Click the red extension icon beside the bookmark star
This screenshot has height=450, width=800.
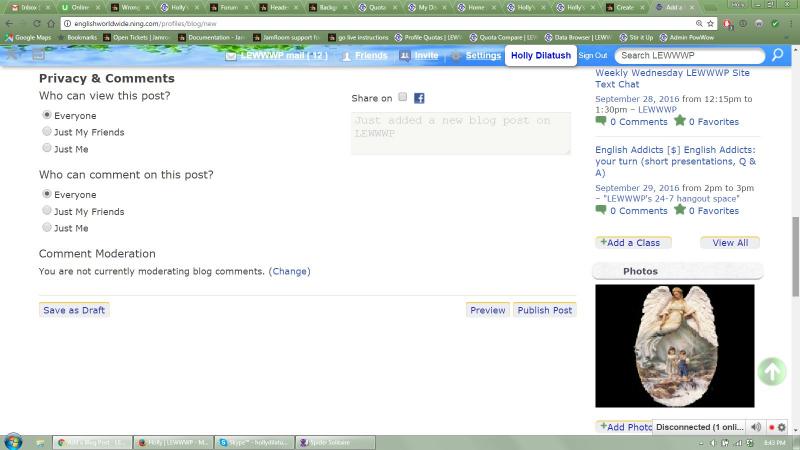click(728, 23)
